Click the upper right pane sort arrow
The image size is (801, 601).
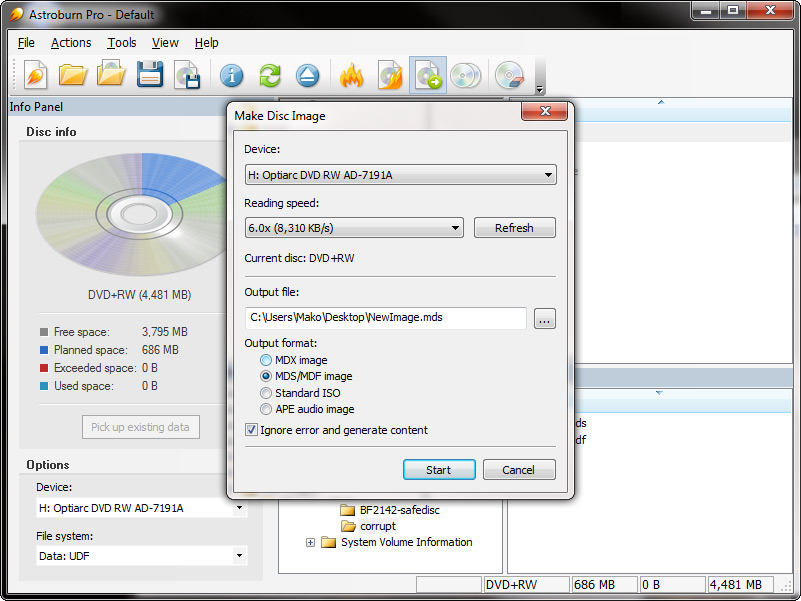point(661,102)
